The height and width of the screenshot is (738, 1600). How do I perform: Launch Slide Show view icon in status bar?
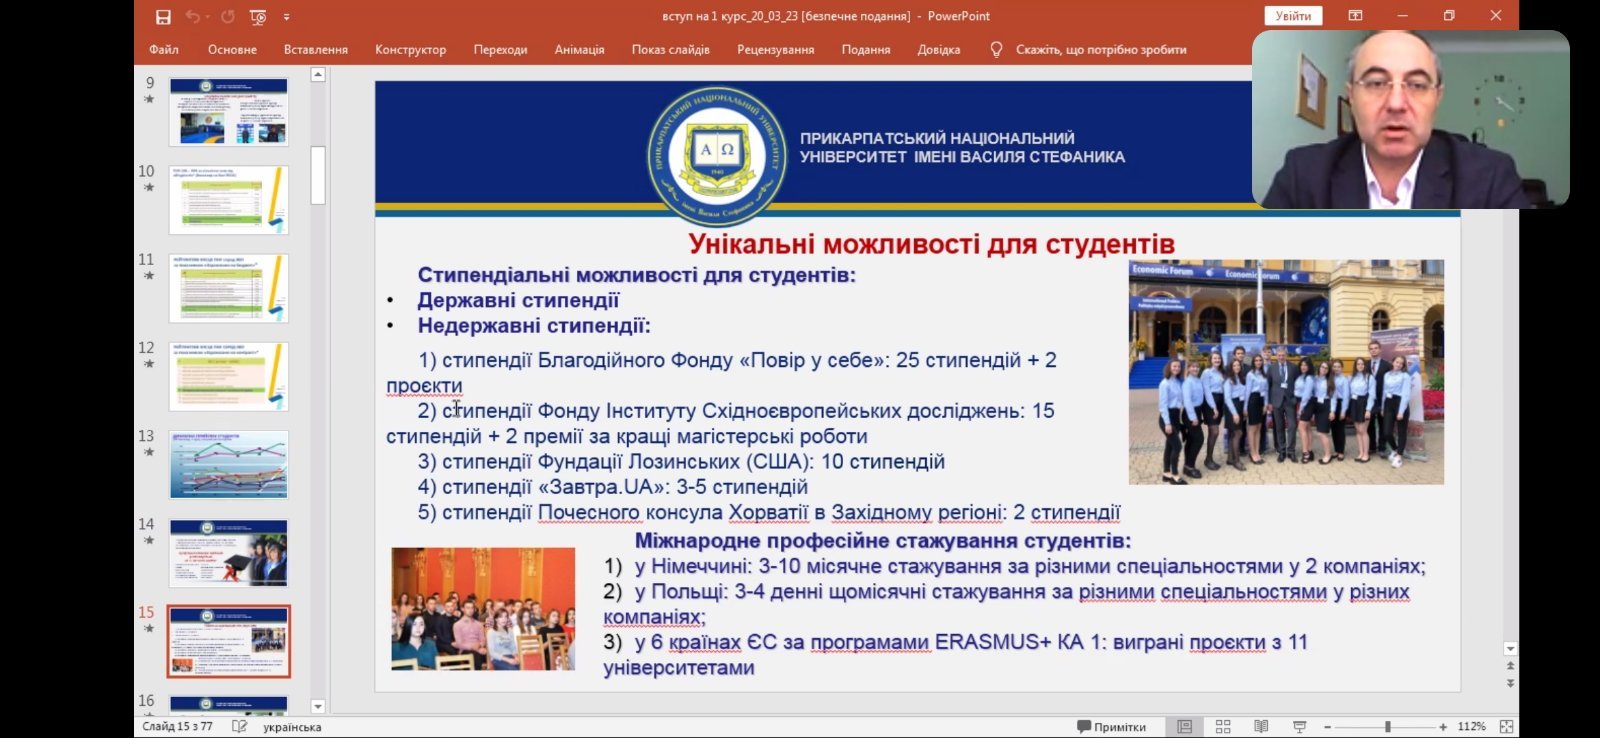(x=1299, y=727)
